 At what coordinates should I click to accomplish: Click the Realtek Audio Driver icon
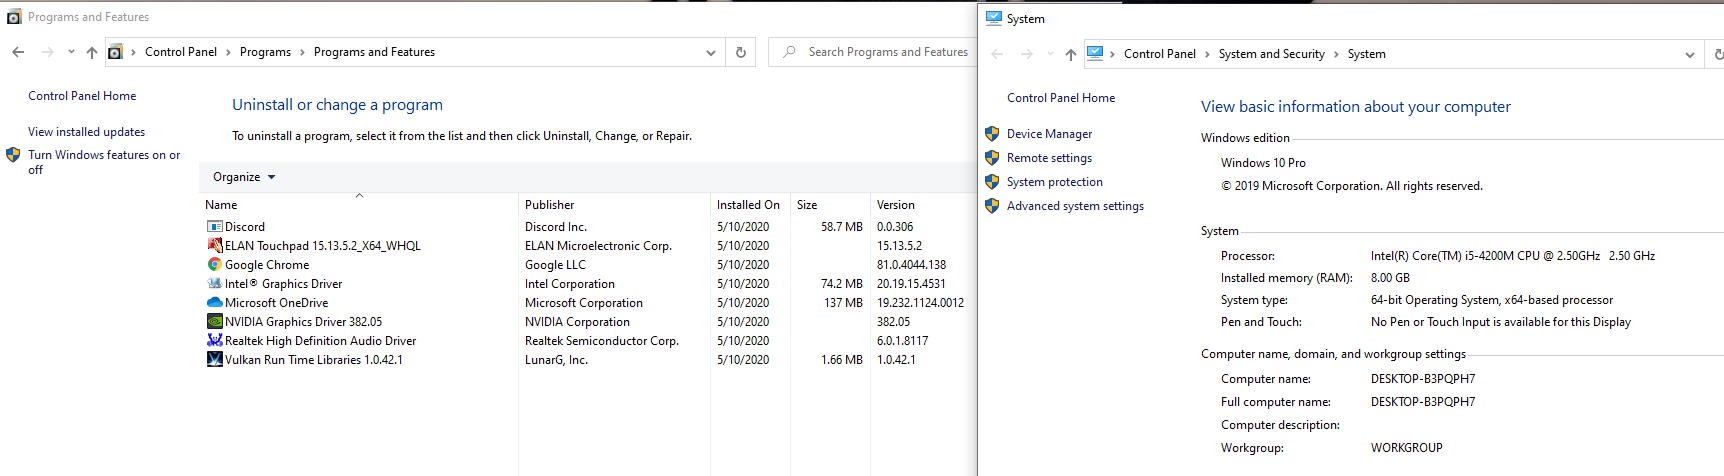(x=214, y=341)
